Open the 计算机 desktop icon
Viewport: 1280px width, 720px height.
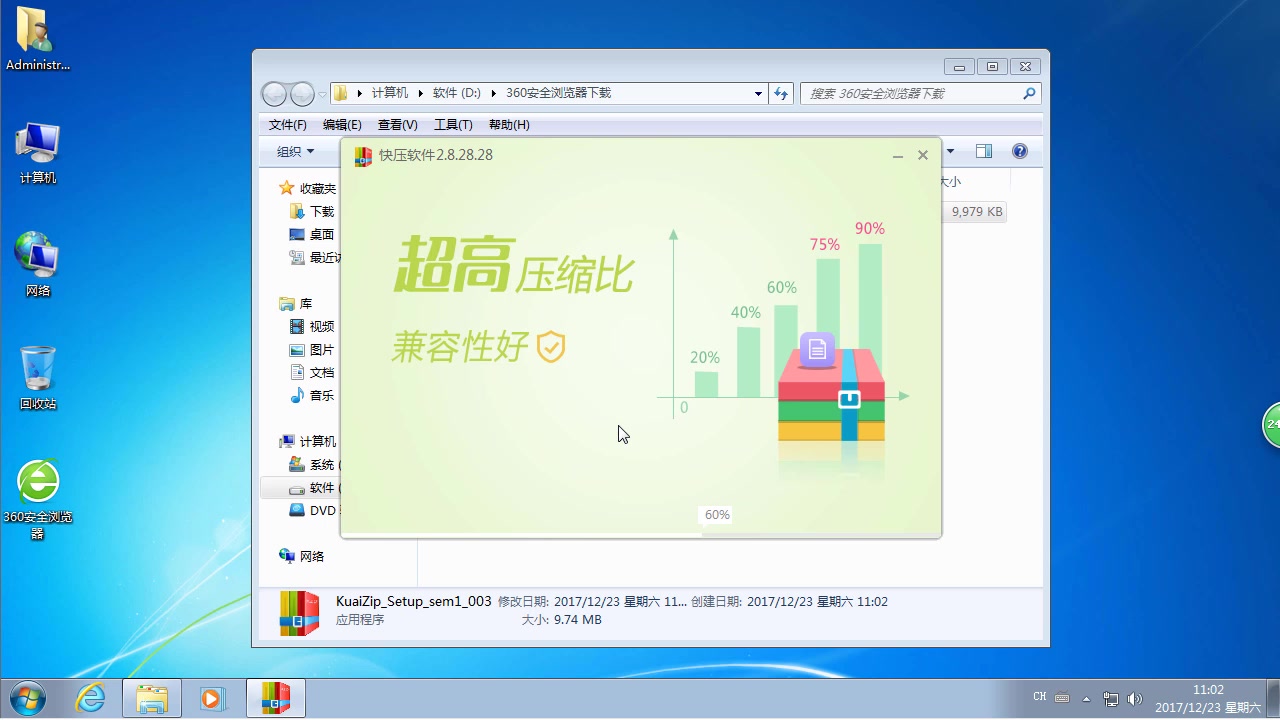(x=38, y=153)
